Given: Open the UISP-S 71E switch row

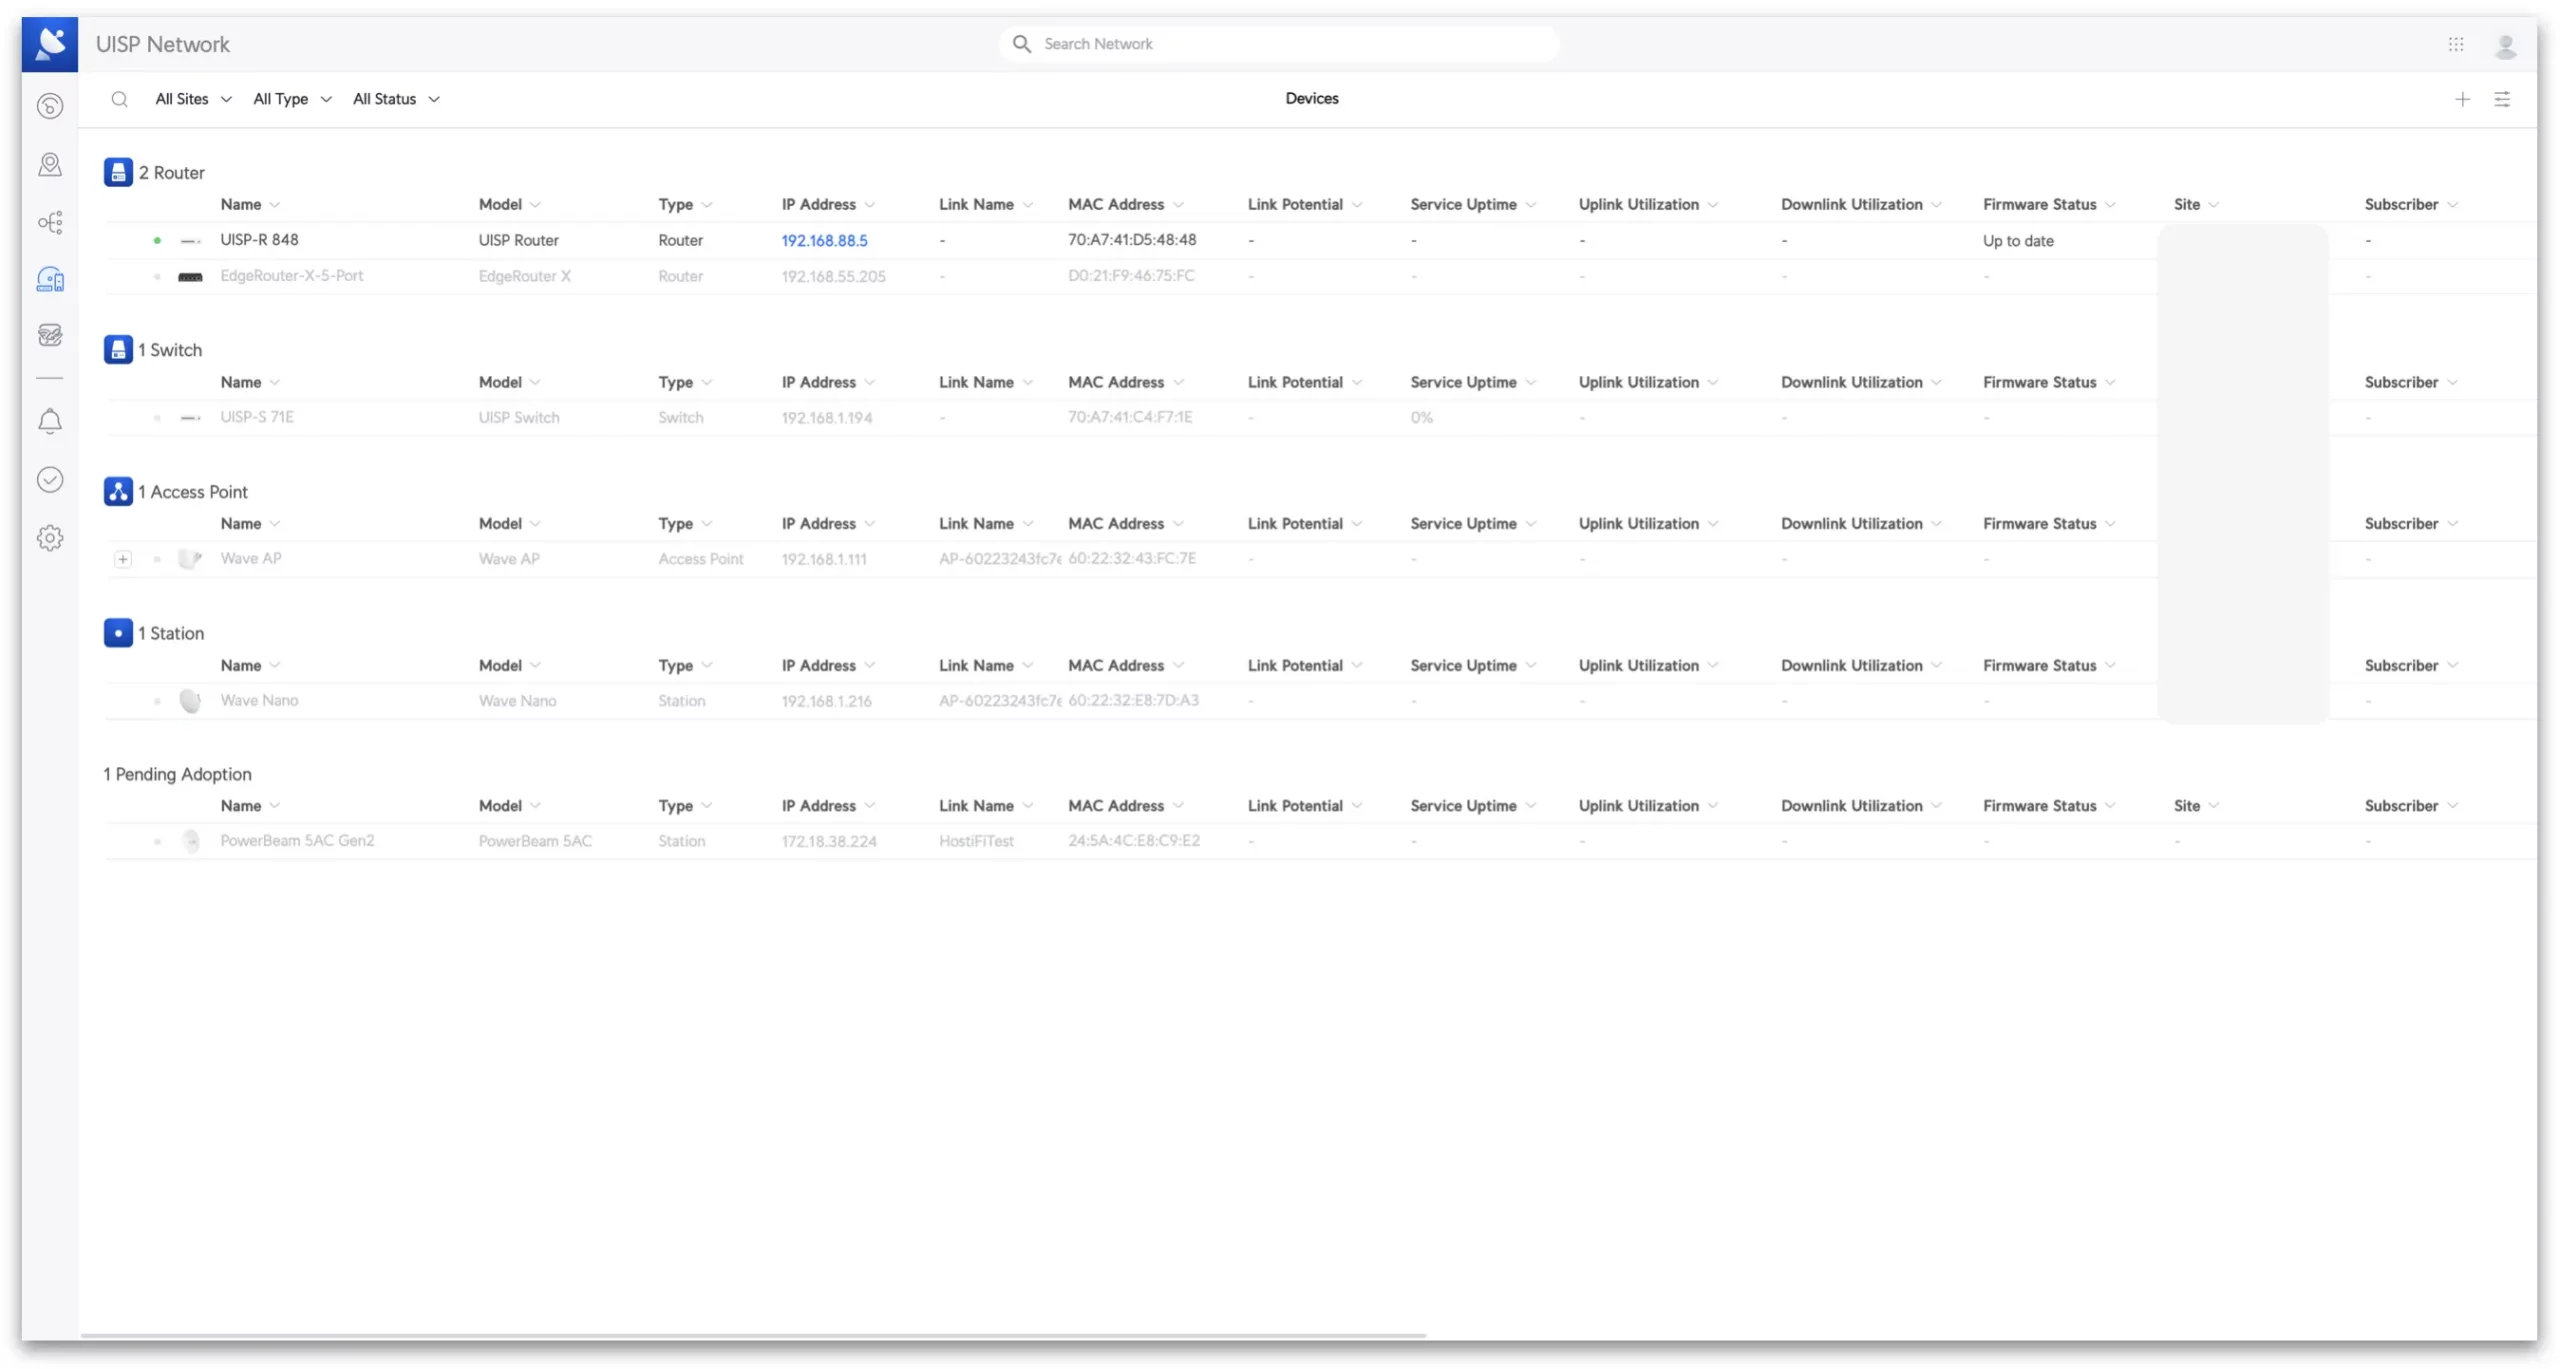Looking at the screenshot, I should point(1320,418).
